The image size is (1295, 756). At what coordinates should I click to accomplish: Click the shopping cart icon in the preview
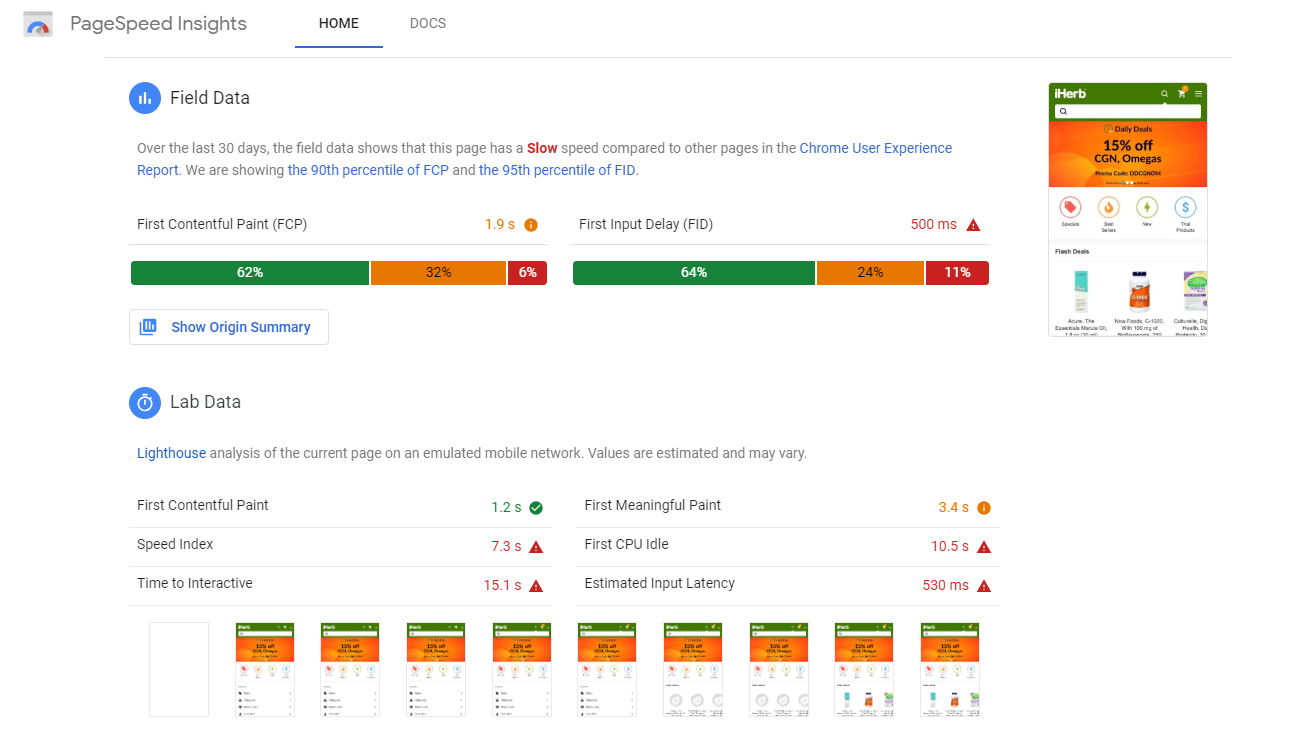[x=1181, y=93]
